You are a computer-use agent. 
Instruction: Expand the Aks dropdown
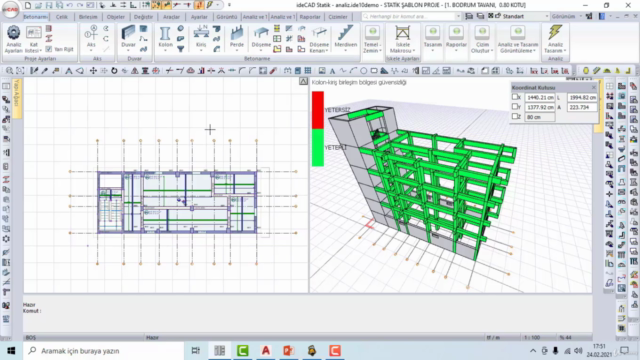[x=91, y=51]
